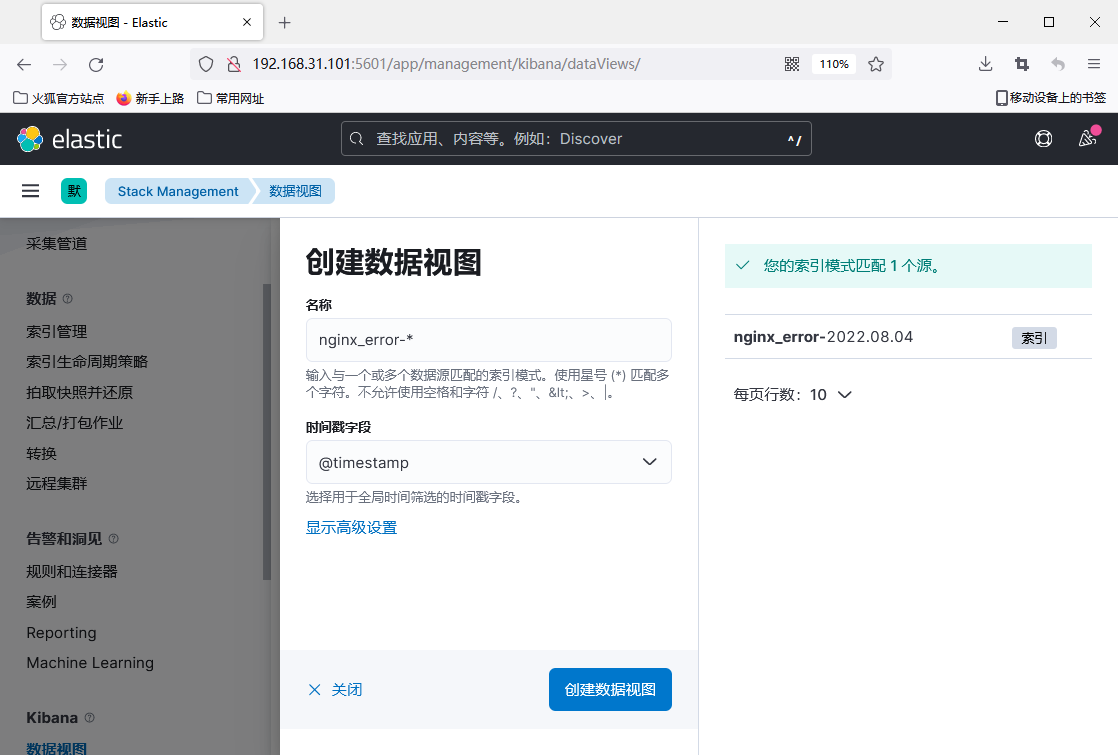Screen dimensions: 1118x755
Task: Open the newsfeed notifications icon
Action: [x=1087, y=139]
